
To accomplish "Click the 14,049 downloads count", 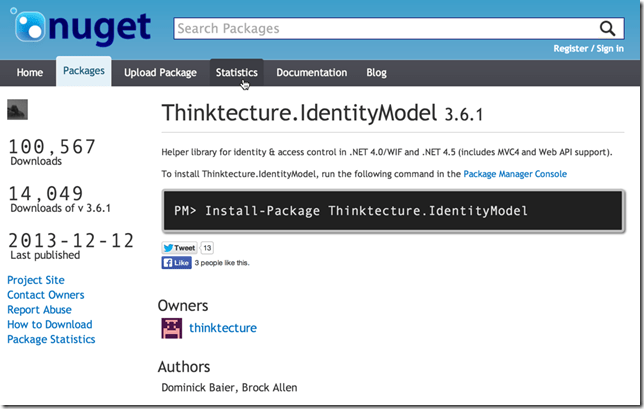I will click(x=46, y=193).
